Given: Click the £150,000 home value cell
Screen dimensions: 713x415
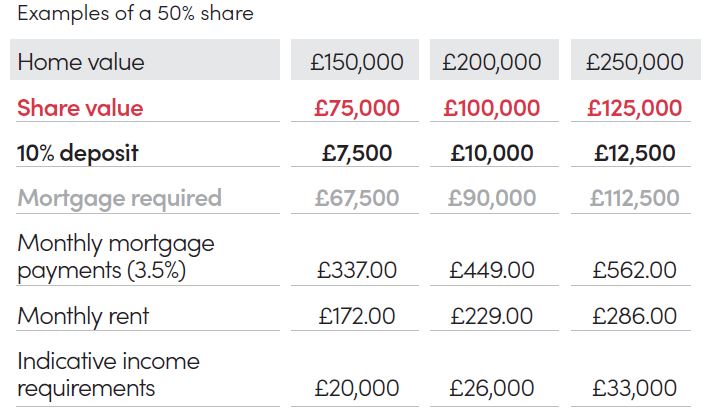Looking at the screenshot, I should pyautogui.click(x=357, y=62).
